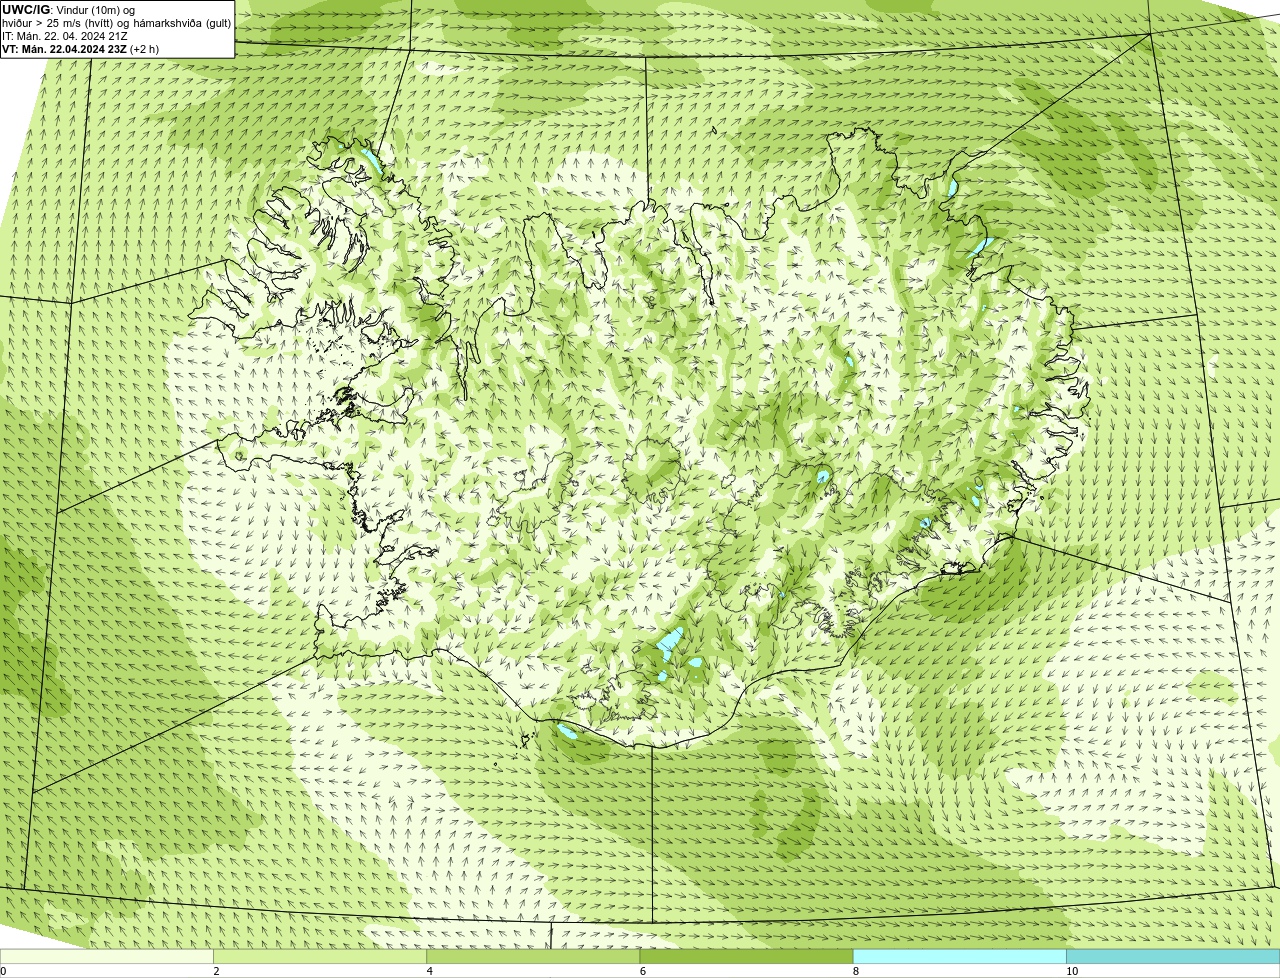Click the "UWC/IG: Vindur (10m) og" title line
Screen dimensions: 1280x978
[x=68, y=10]
